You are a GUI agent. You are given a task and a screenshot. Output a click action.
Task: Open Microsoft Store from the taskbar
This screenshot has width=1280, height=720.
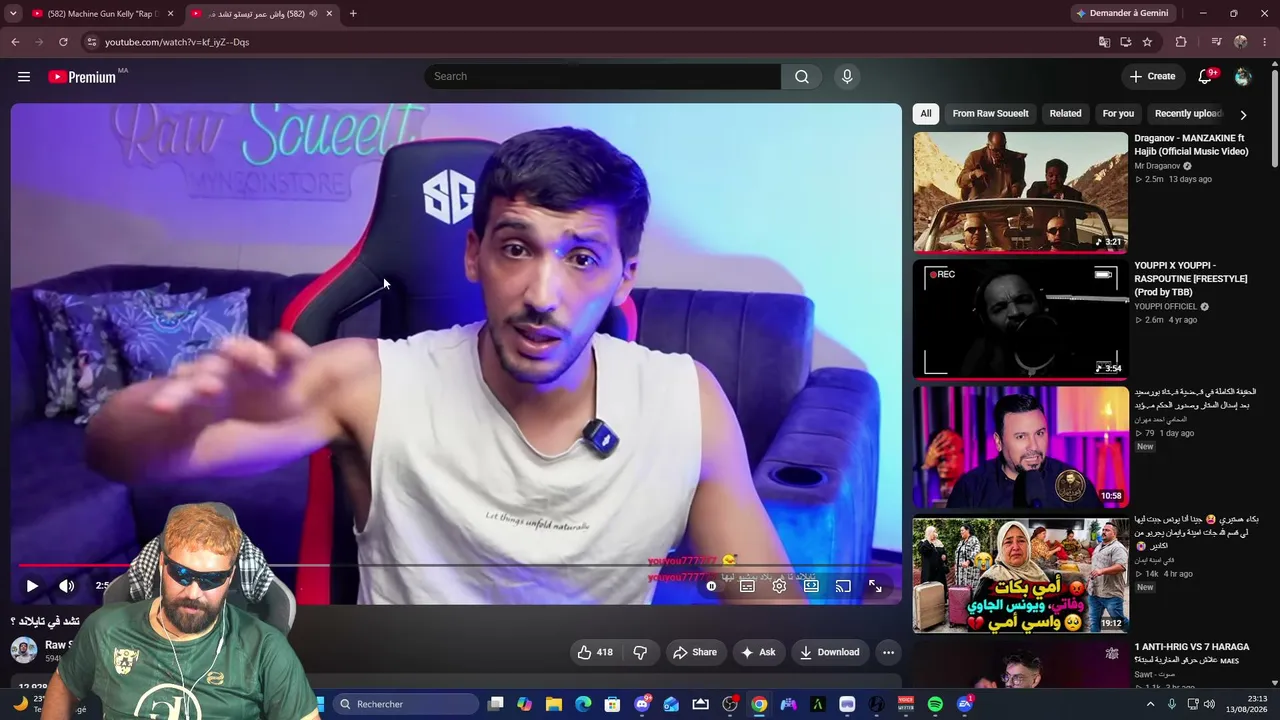[x=612, y=704]
